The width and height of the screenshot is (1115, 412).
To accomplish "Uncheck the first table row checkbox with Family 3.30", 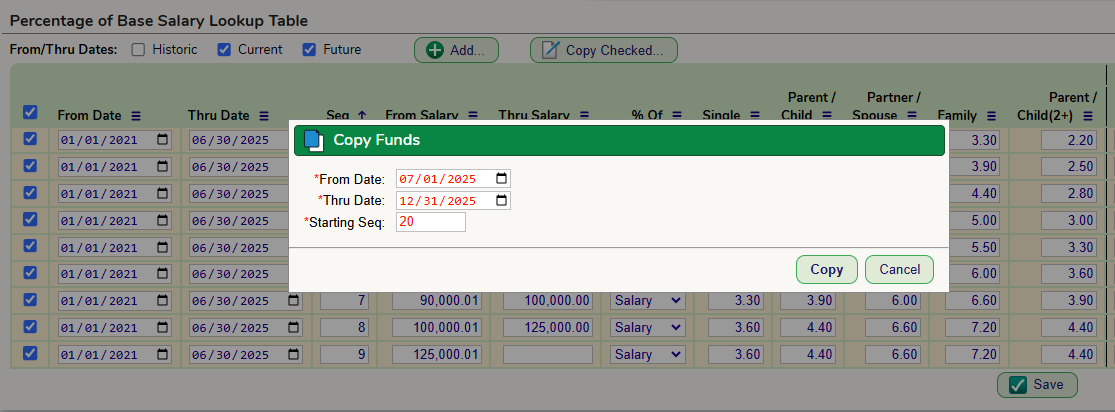I will (30, 139).
